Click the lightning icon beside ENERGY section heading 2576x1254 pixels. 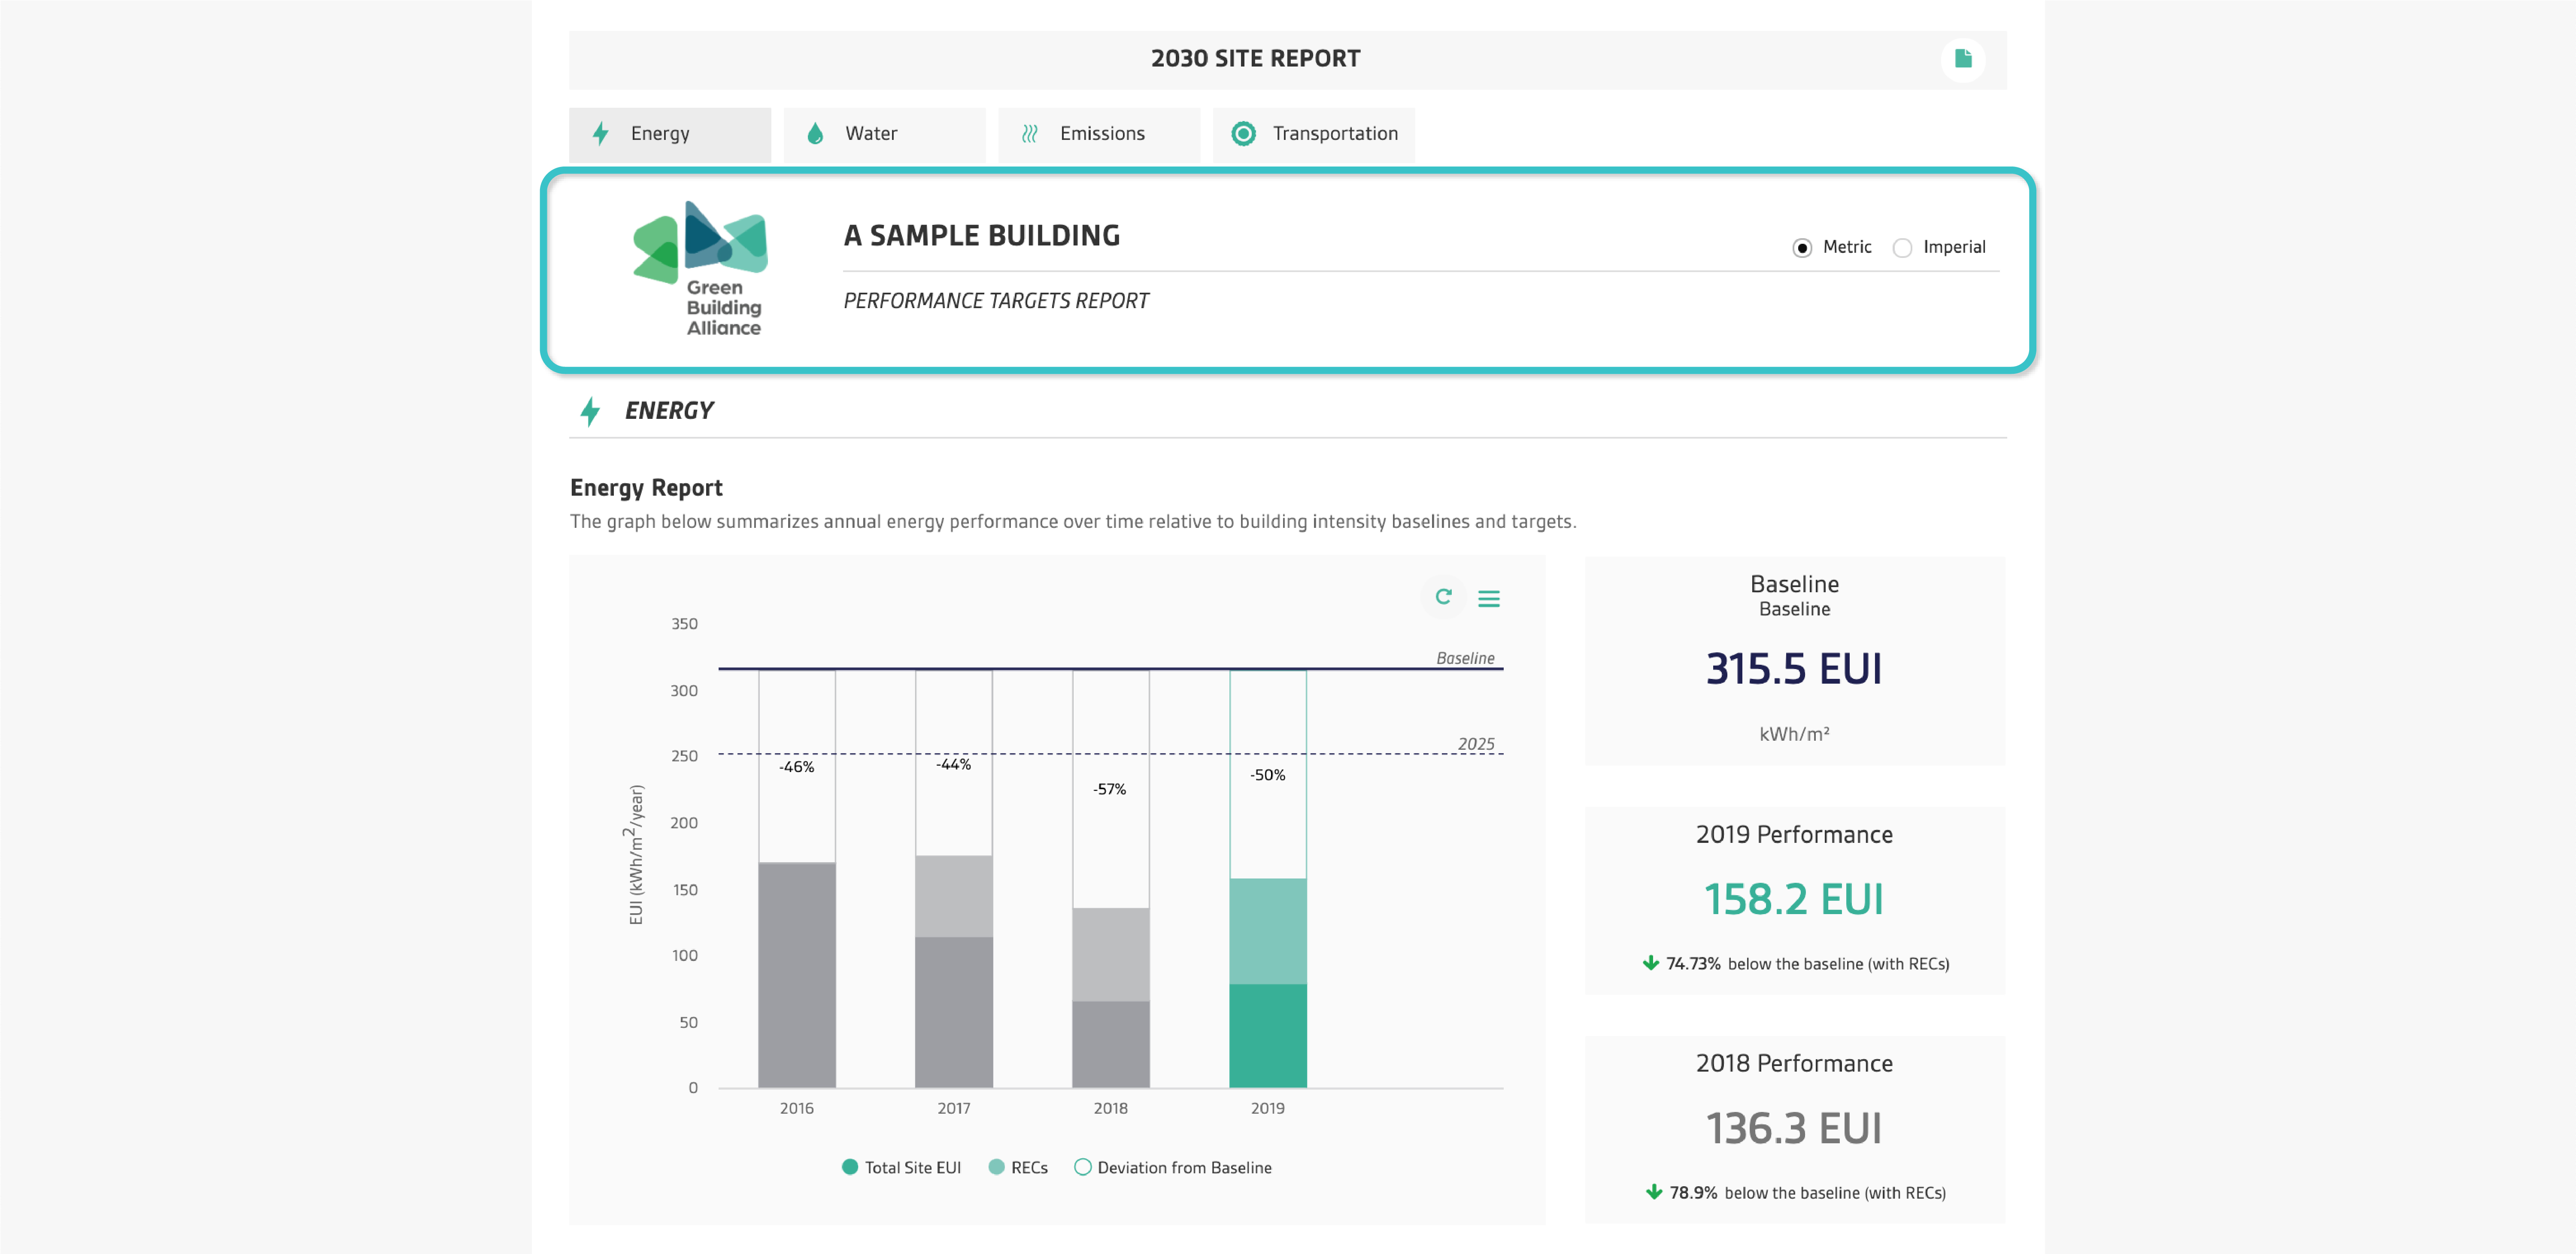[590, 411]
